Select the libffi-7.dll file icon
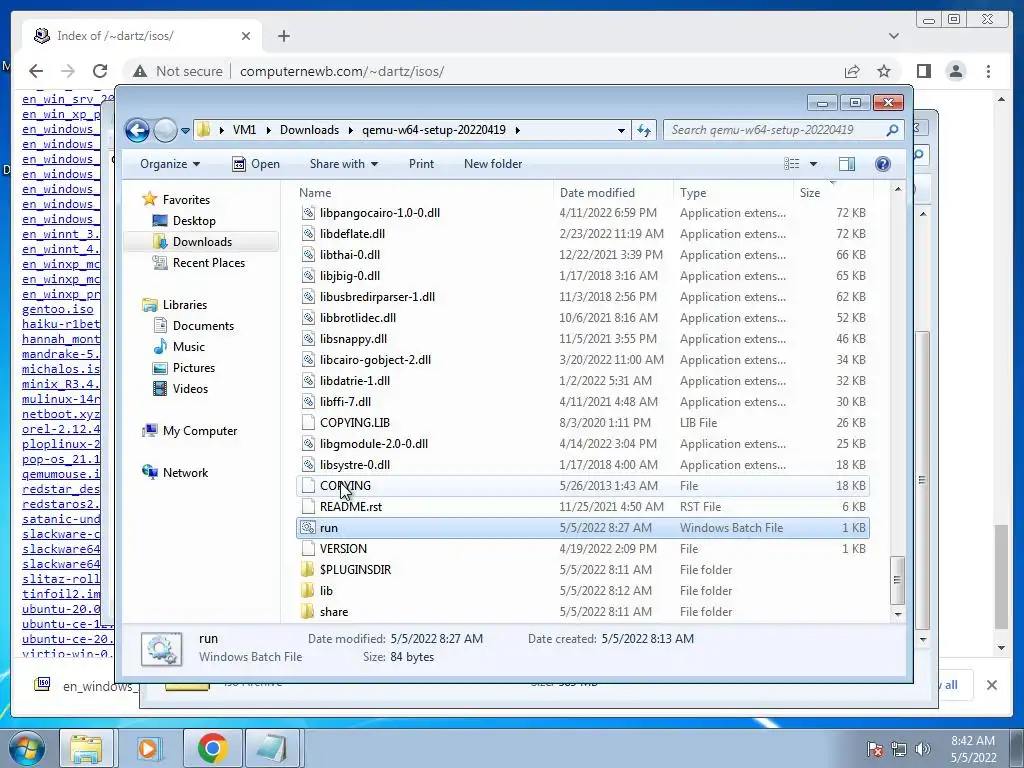The image size is (1024, 768). (308, 402)
